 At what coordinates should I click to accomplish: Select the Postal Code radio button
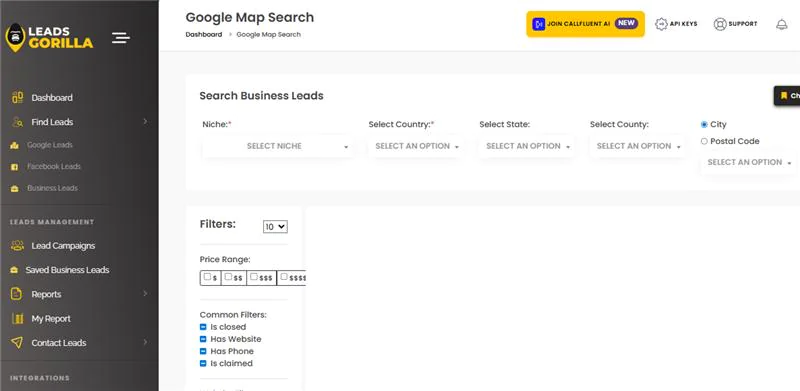704,141
